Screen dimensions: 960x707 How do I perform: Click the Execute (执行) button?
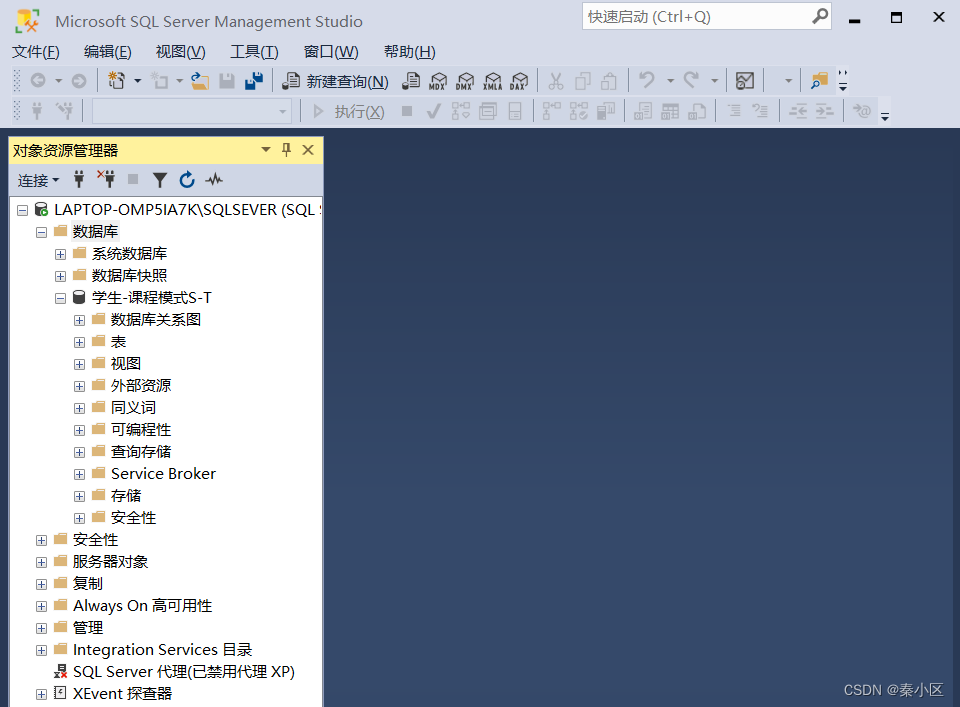[x=349, y=111]
